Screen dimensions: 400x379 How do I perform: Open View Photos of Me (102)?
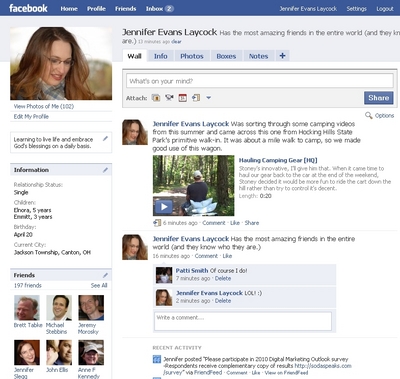click(44, 106)
